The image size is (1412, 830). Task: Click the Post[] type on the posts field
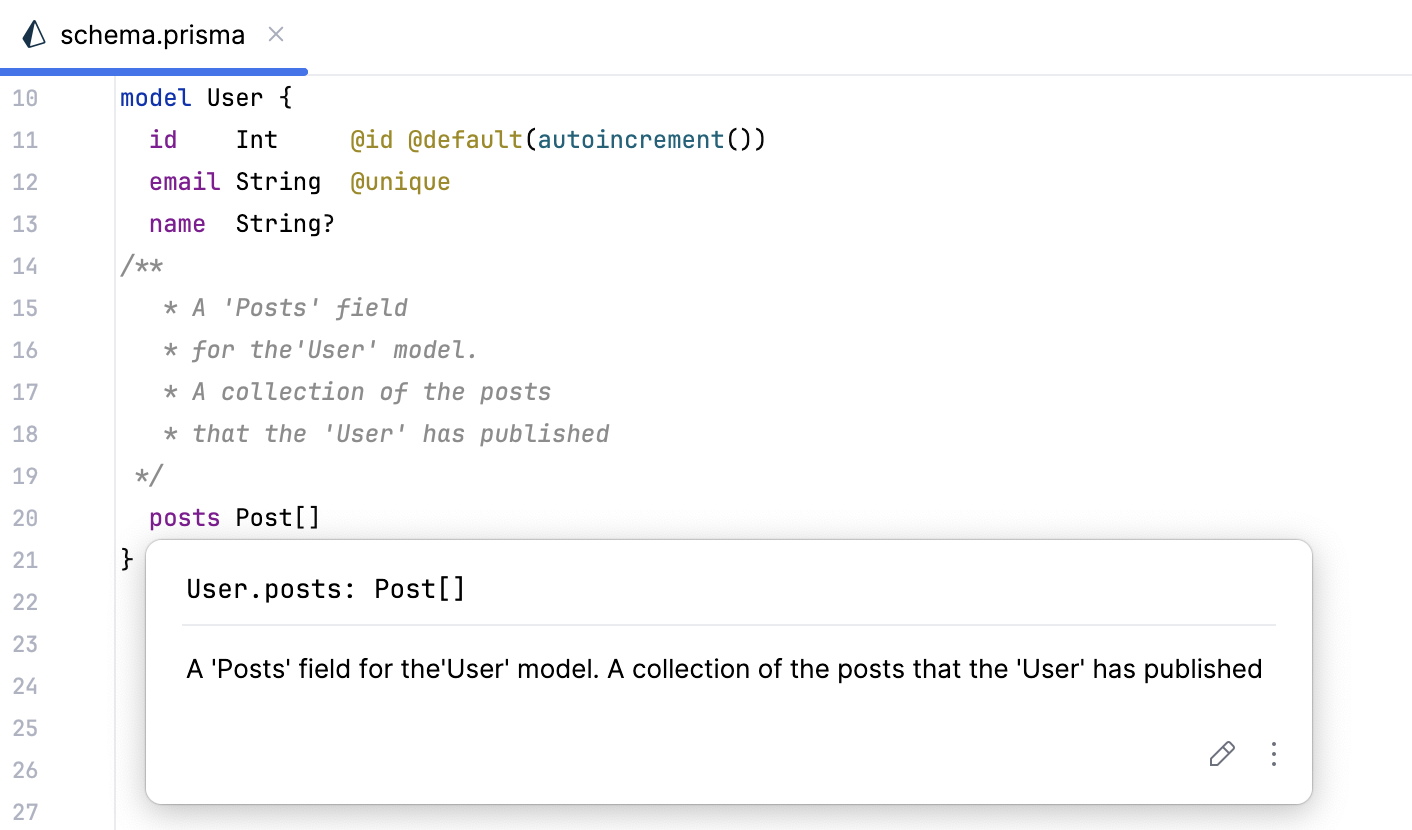pos(277,517)
